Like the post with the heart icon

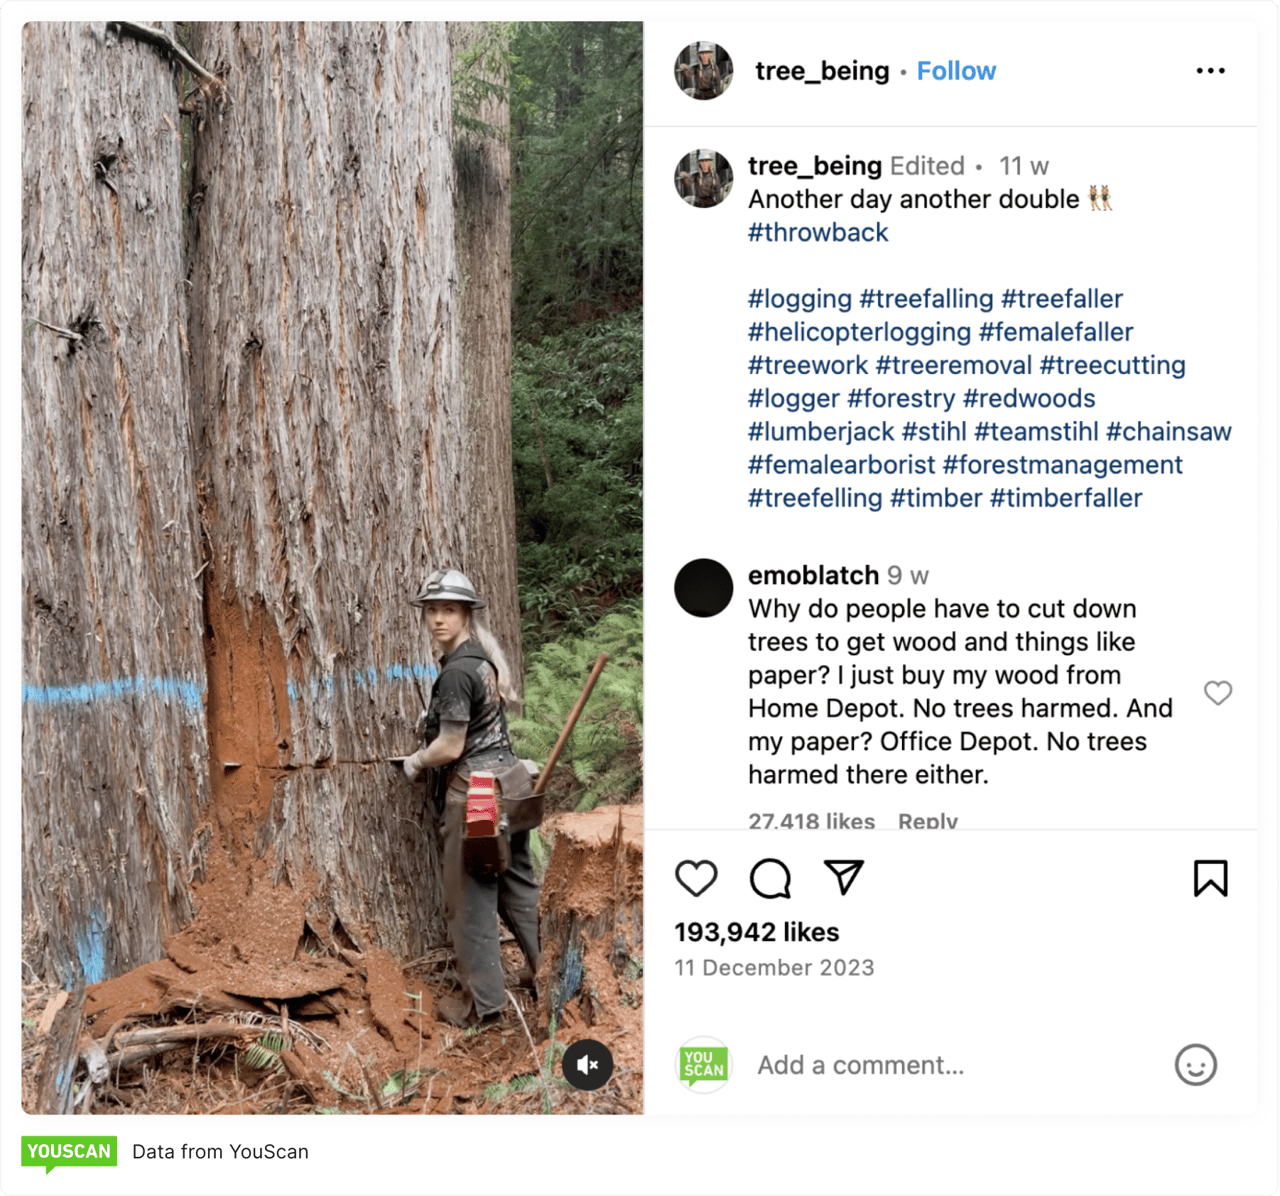(696, 878)
